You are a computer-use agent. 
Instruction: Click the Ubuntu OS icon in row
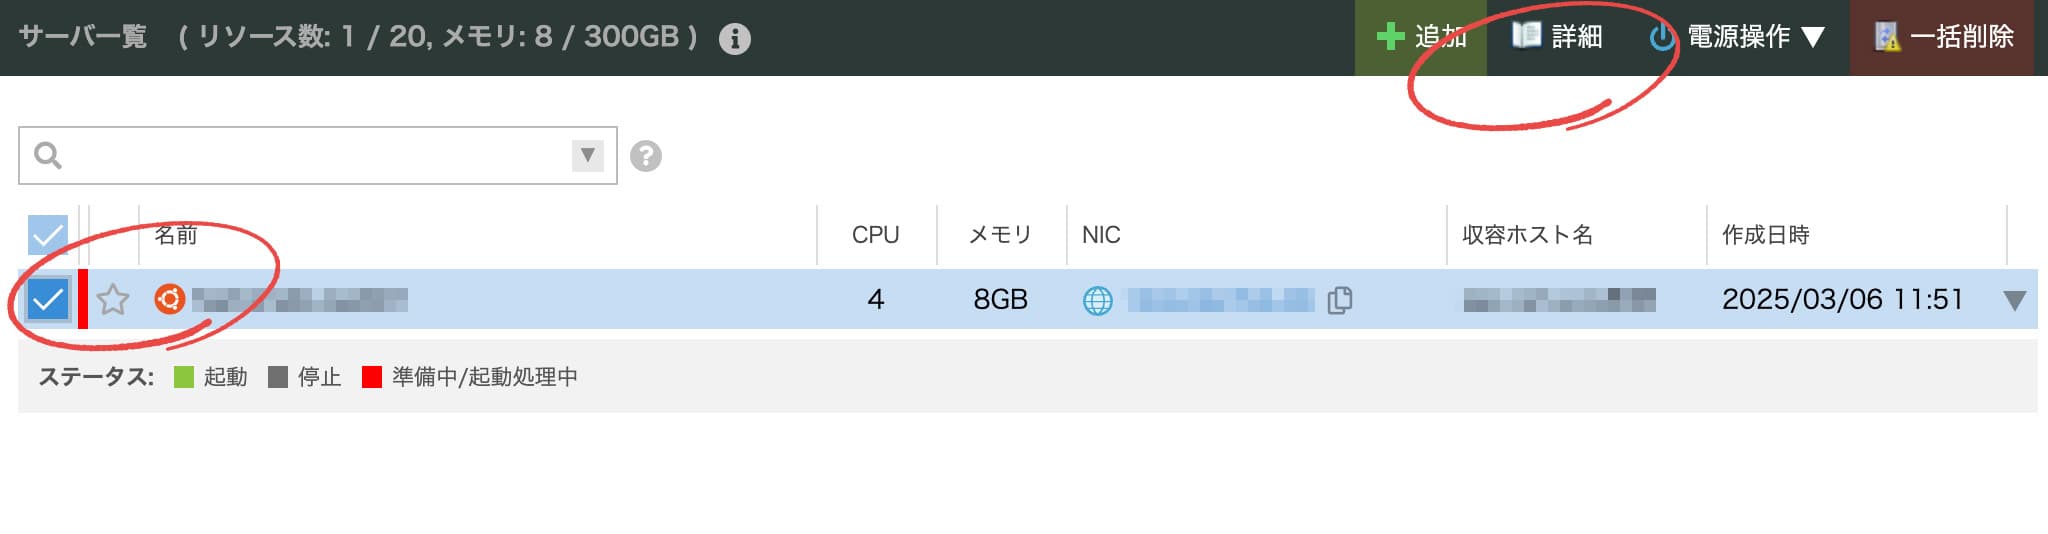tap(169, 299)
